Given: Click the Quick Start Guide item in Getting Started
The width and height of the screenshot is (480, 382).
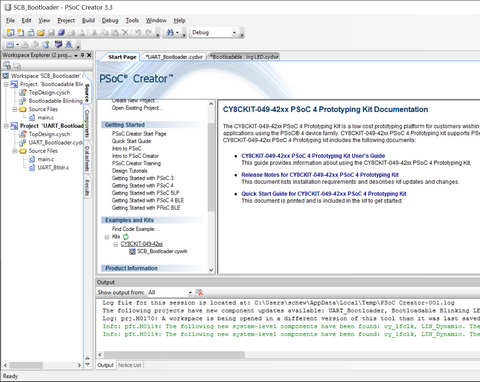Looking at the screenshot, I should click(x=131, y=141).
